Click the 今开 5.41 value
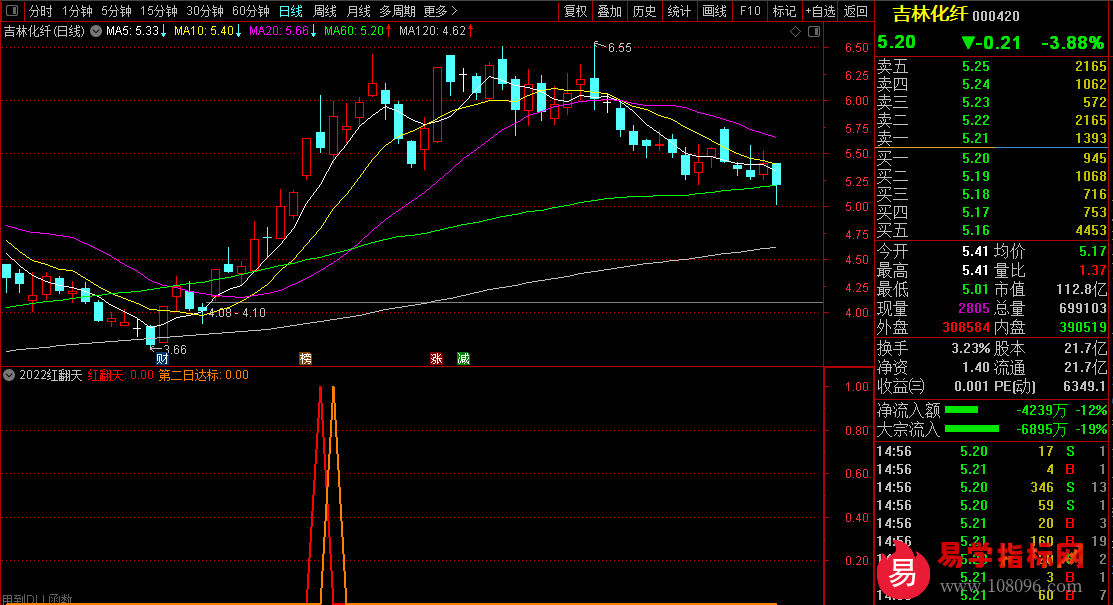The height and width of the screenshot is (605, 1113). pyautogui.click(x=975, y=251)
